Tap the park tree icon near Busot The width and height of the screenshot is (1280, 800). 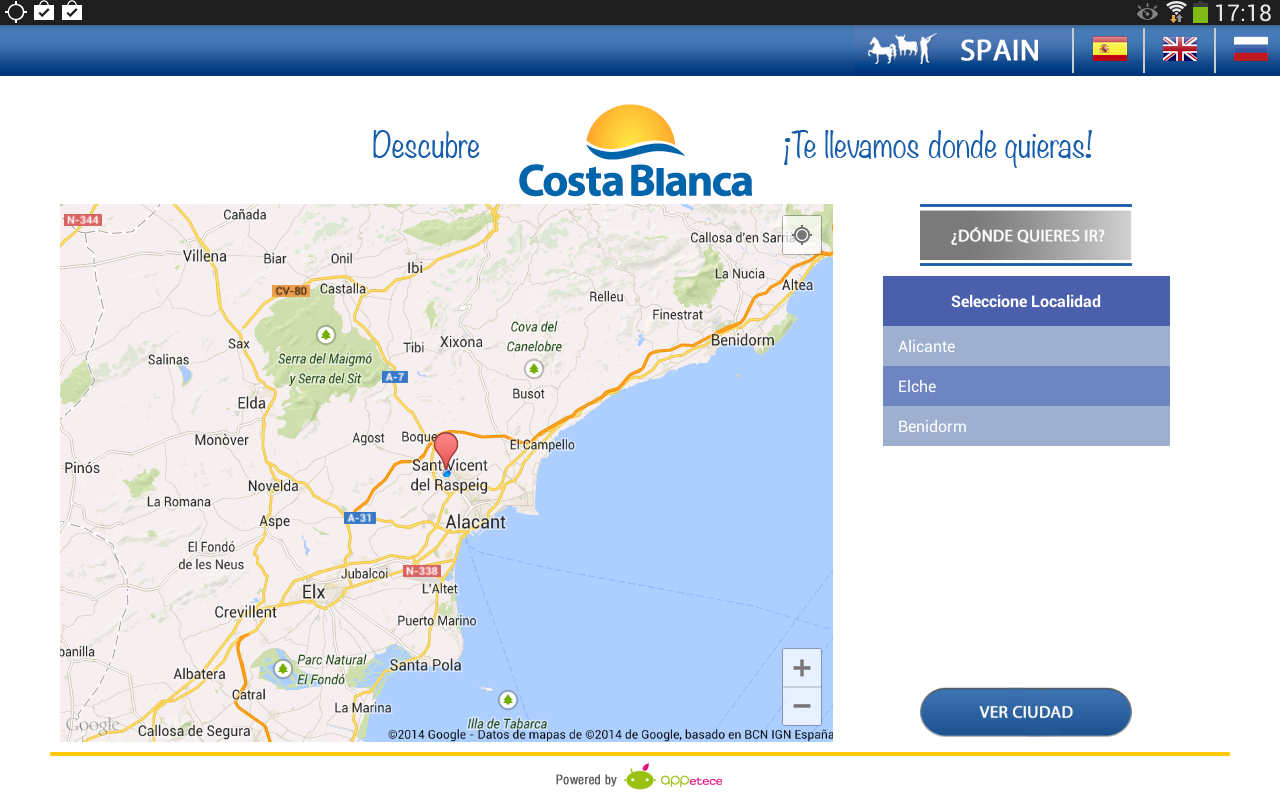click(x=534, y=369)
